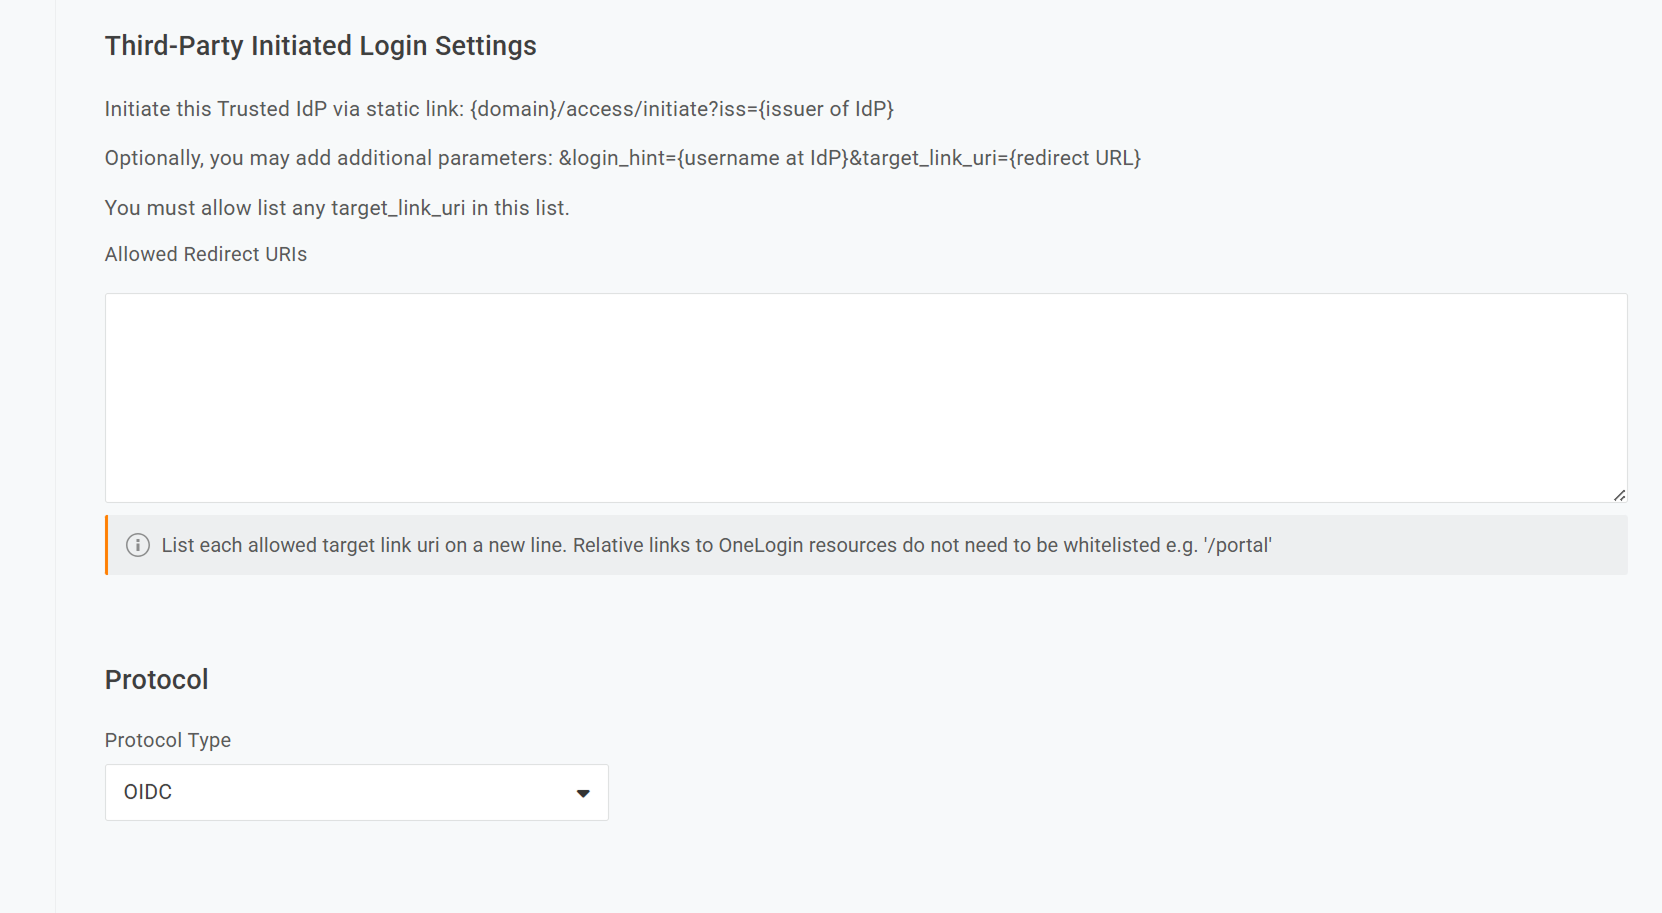The width and height of the screenshot is (1662, 913).
Task: Click the dropdown caret in the Protocol Type selector
Action: coord(583,792)
